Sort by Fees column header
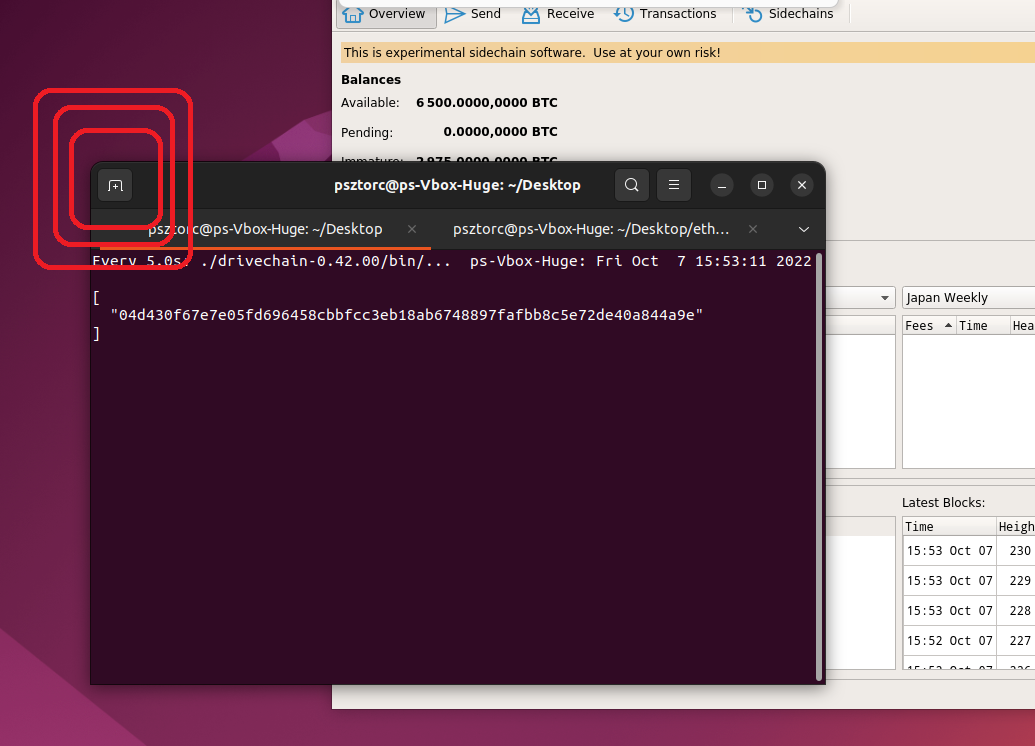Screen dimensions: 1035x746 point(929,325)
